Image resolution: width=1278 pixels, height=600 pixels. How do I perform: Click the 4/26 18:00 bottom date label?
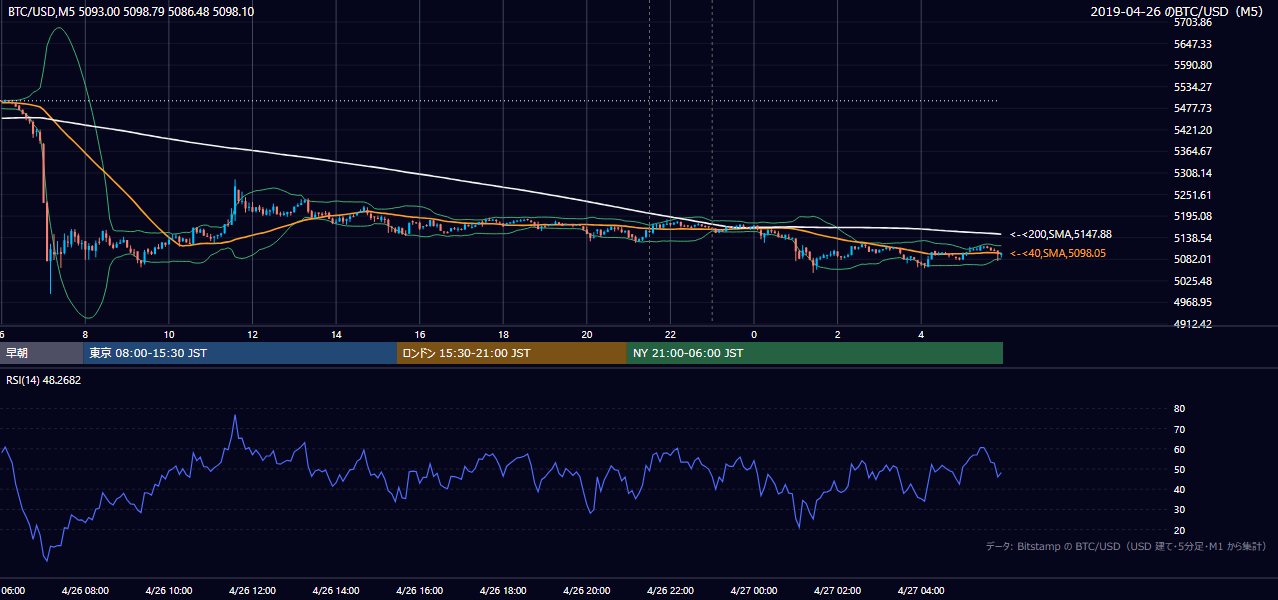[503, 591]
